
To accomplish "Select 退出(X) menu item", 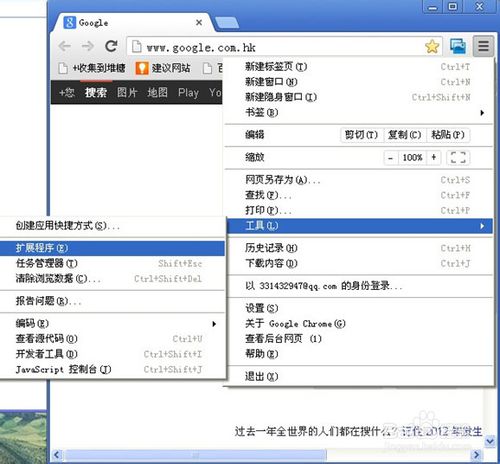I will tap(360, 377).
